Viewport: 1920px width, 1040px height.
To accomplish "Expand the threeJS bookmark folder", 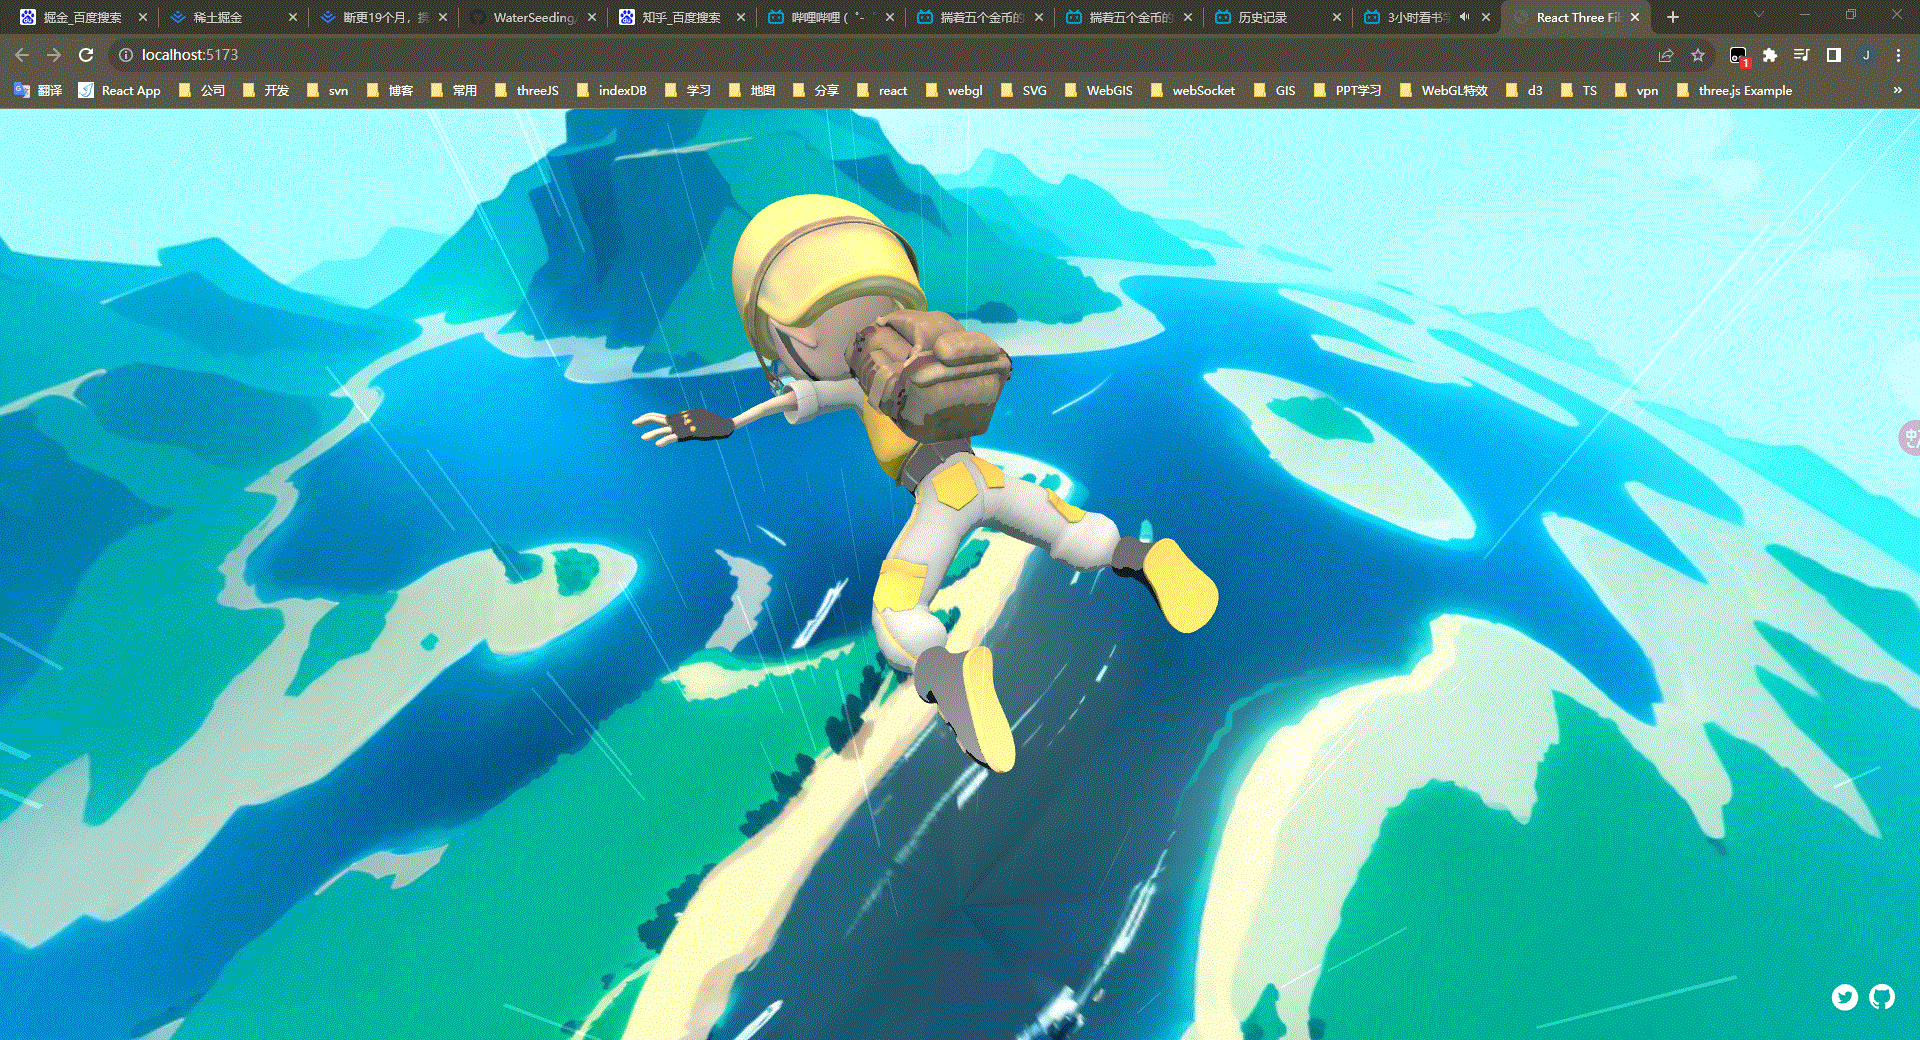I will point(526,90).
